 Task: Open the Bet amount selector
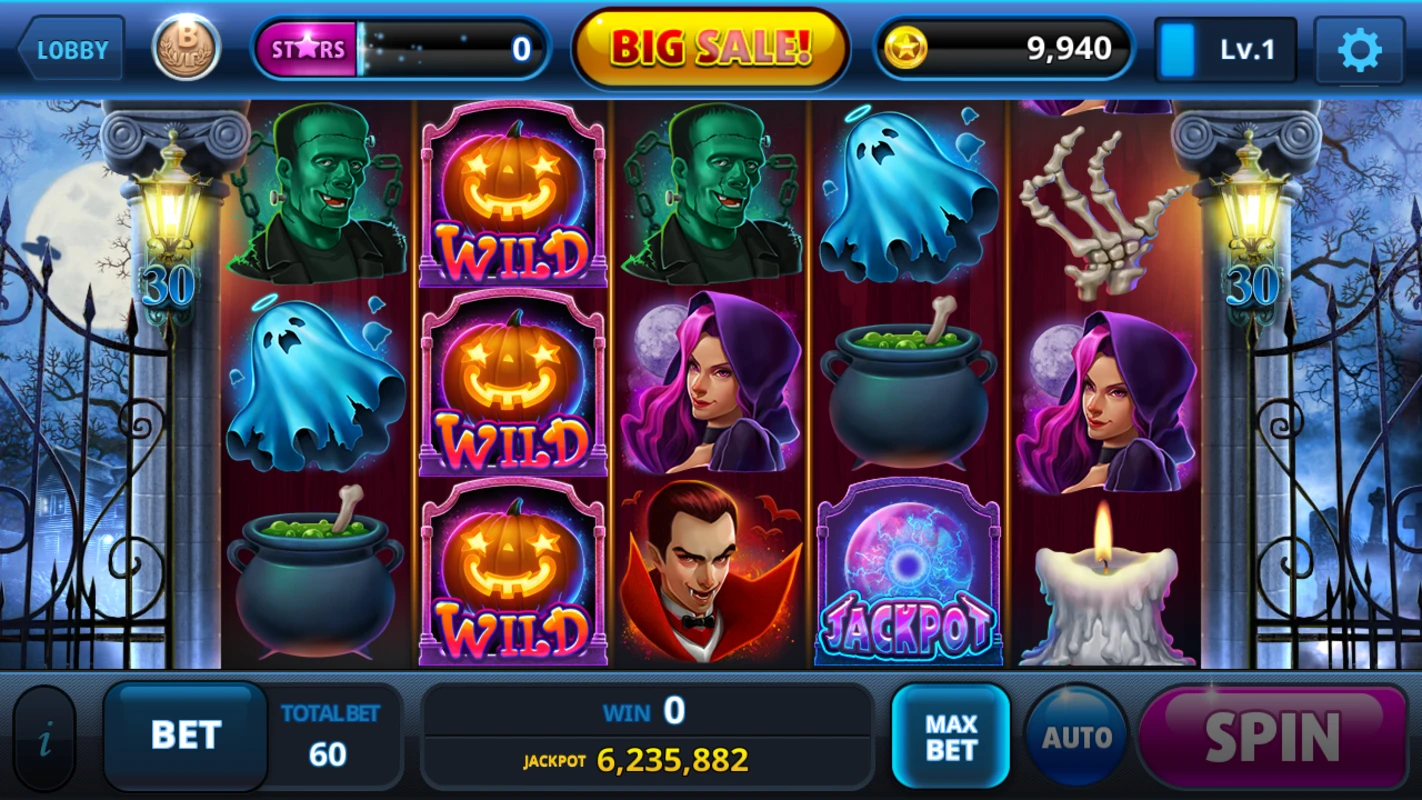[x=185, y=736]
